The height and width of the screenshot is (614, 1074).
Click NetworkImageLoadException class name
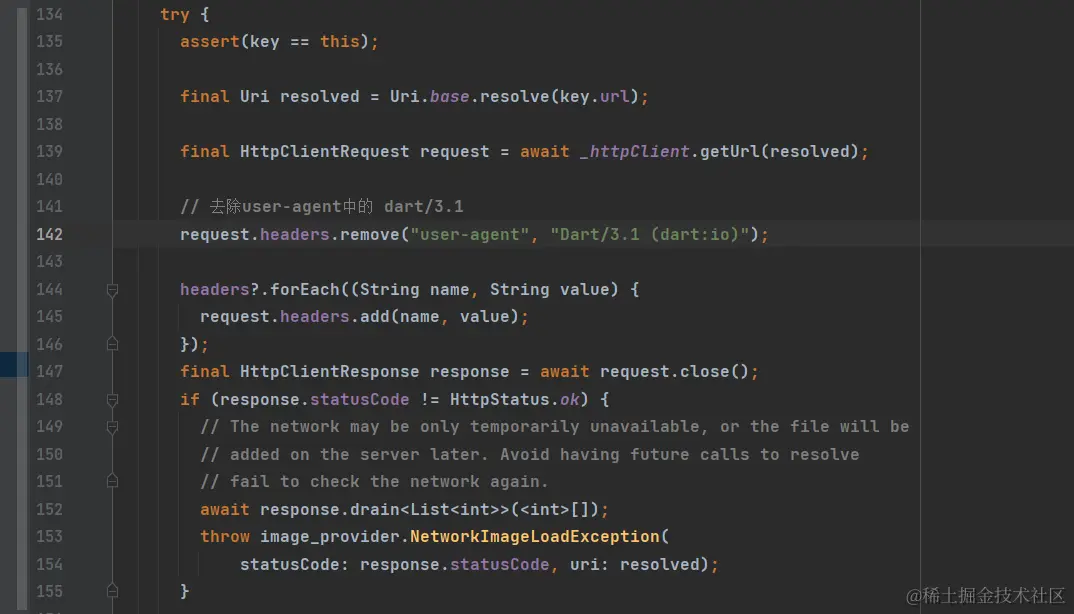pyautogui.click(x=534, y=537)
